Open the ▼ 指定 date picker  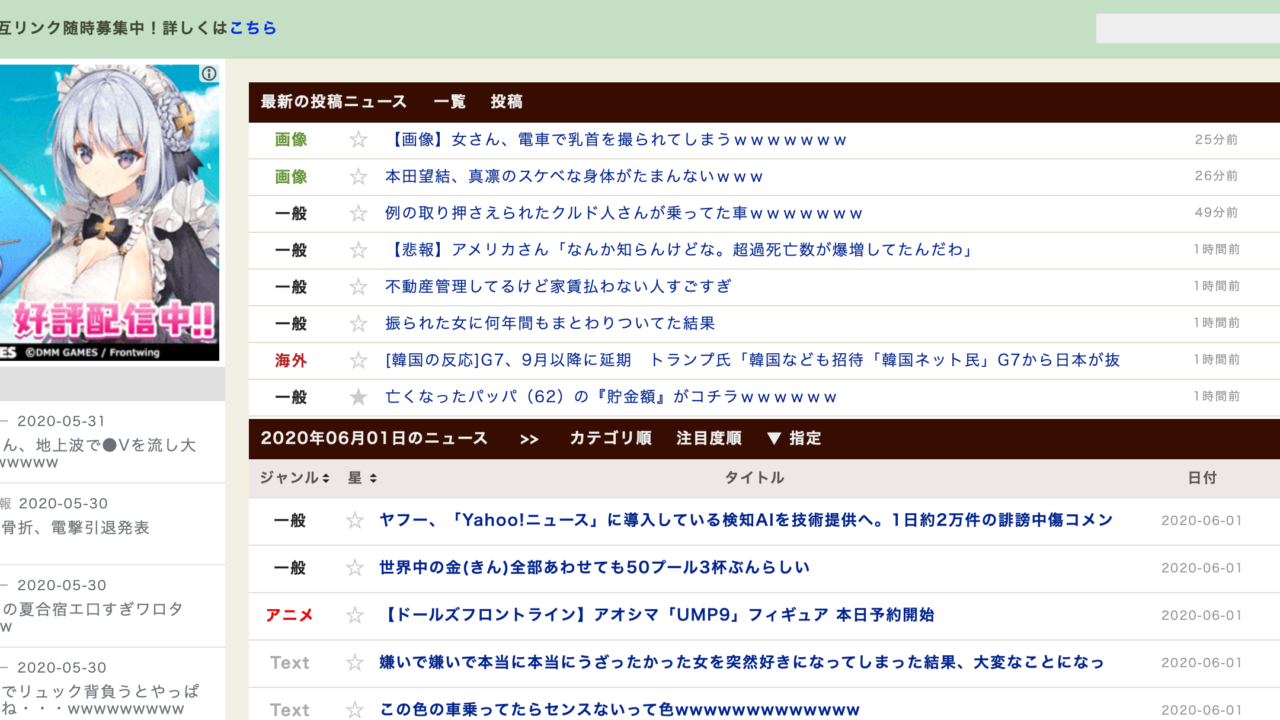point(793,438)
